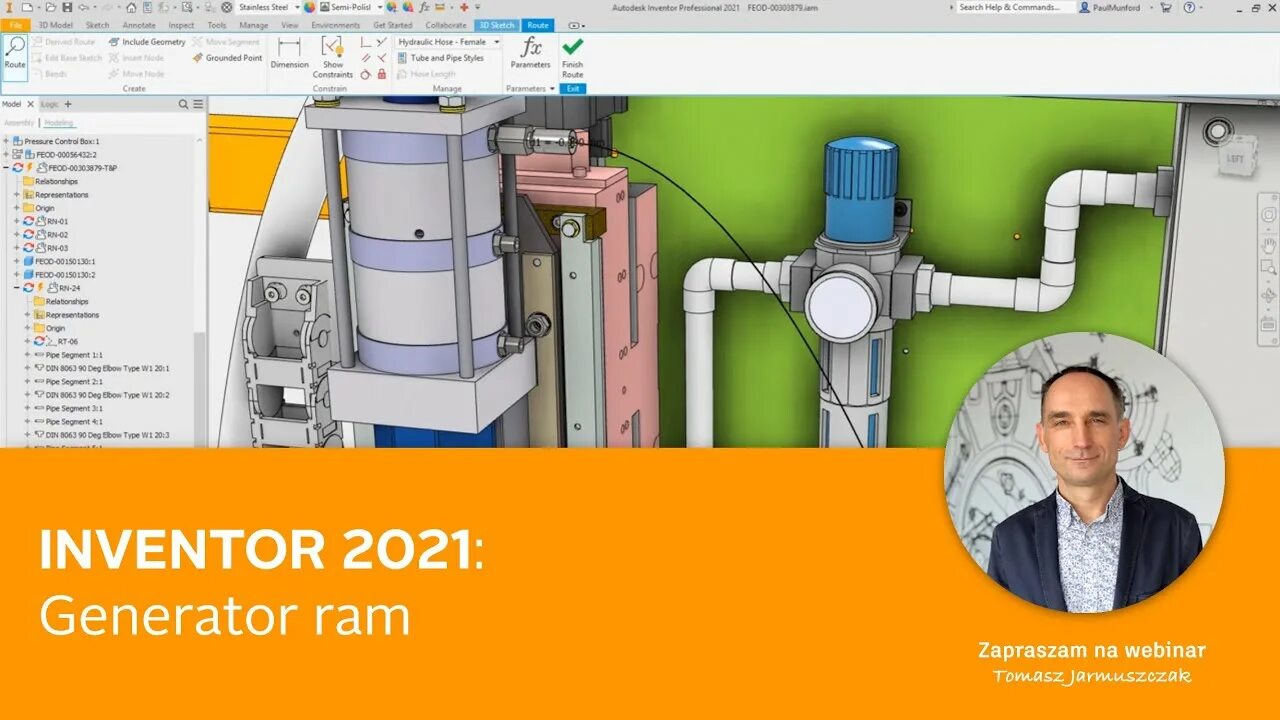This screenshot has width=1280, height=720.
Task: Select FEOD-00150130:2 in browser
Action: (65, 274)
